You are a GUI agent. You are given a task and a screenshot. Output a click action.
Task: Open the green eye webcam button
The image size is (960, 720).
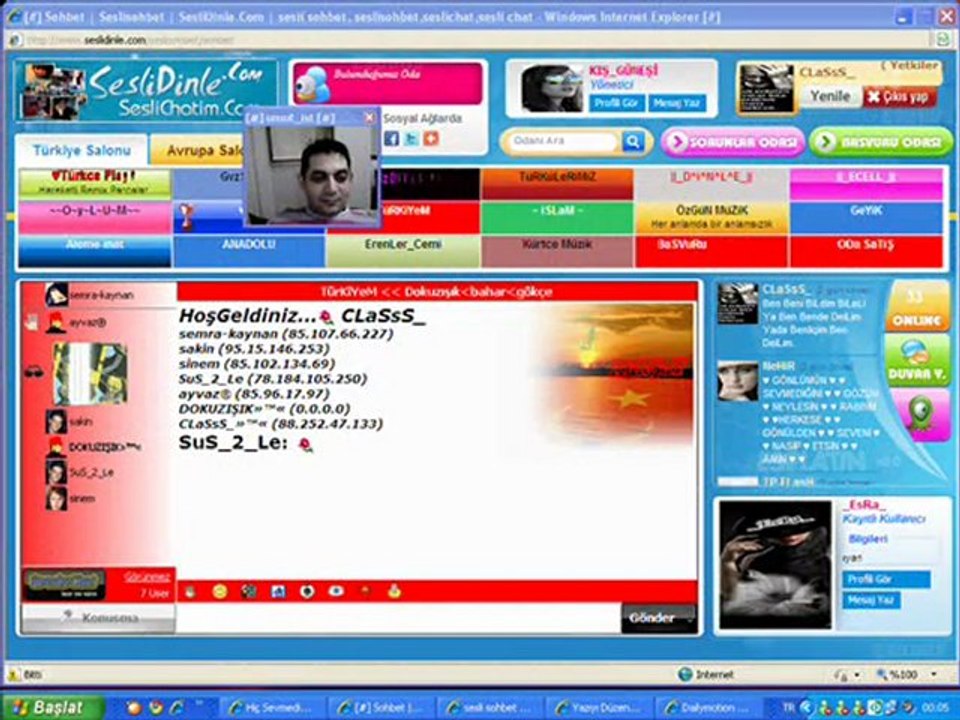[918, 414]
